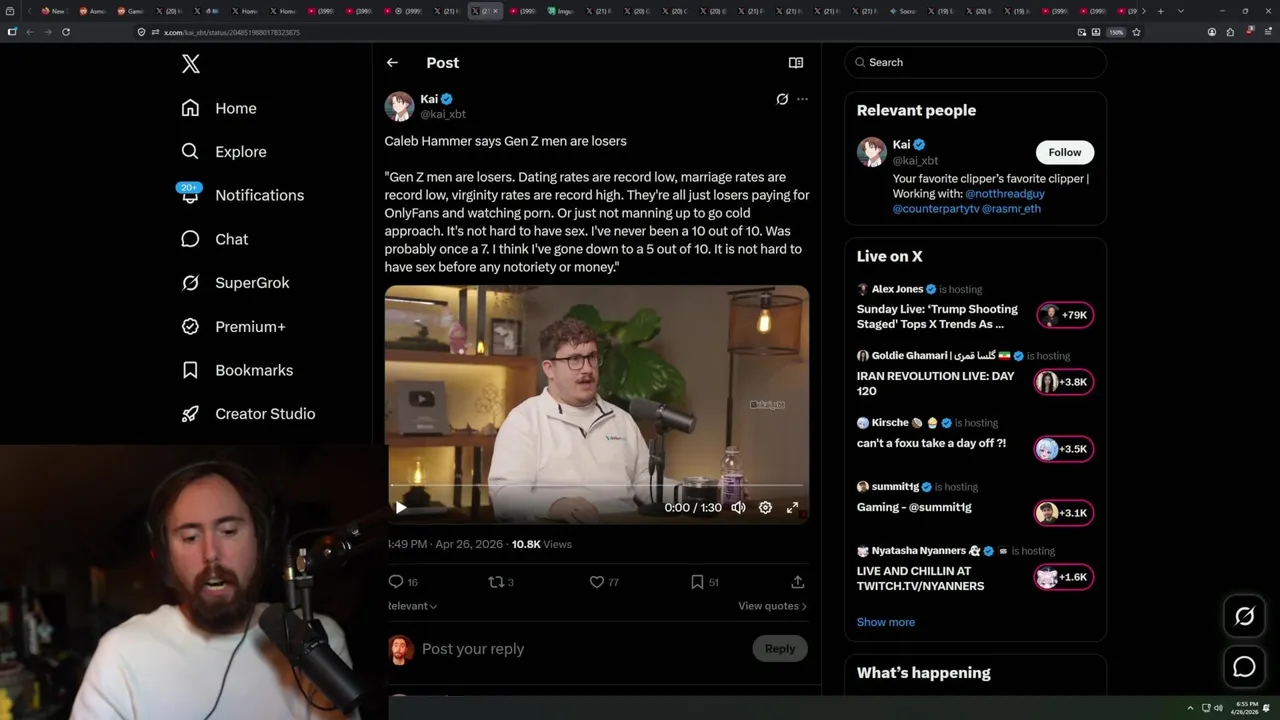The width and height of the screenshot is (1280, 720).
Task: Click the X logo in sidebar
Action: tap(191, 64)
